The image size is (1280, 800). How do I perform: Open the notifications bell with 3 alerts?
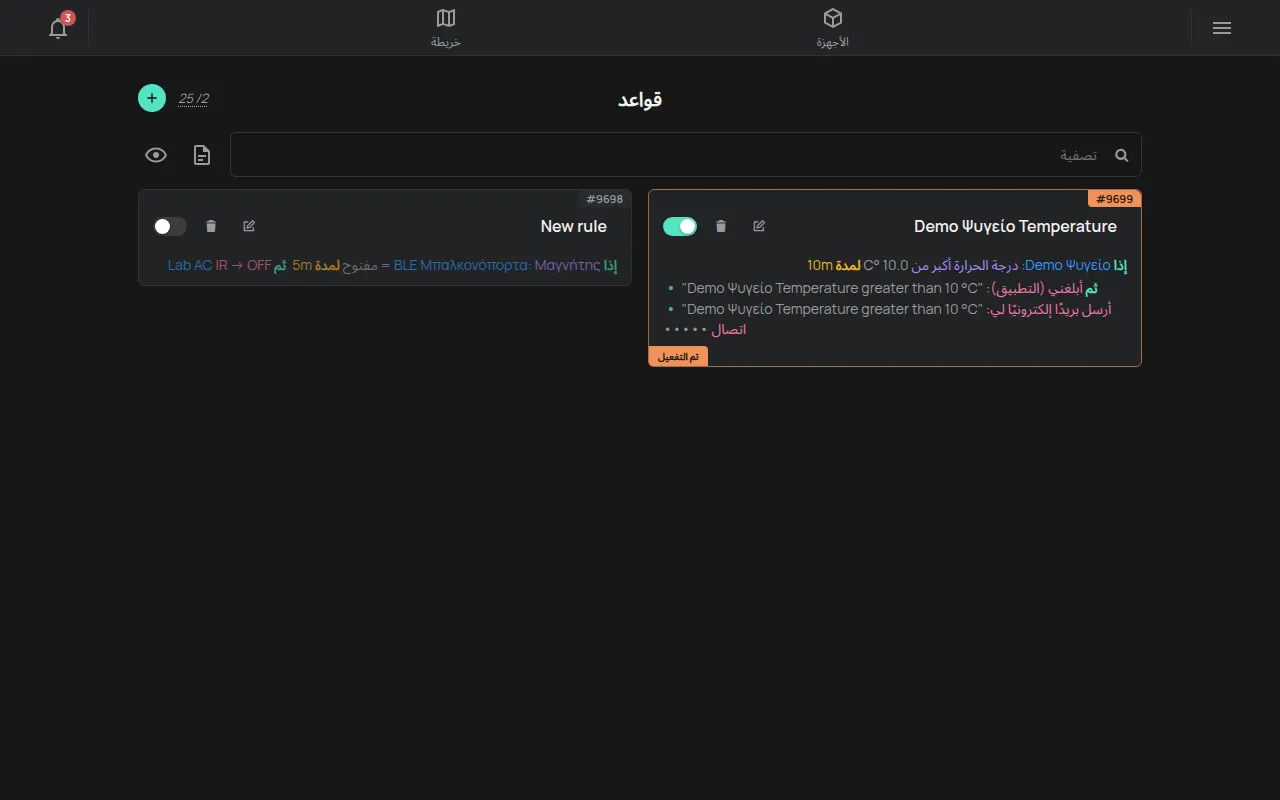tap(58, 28)
